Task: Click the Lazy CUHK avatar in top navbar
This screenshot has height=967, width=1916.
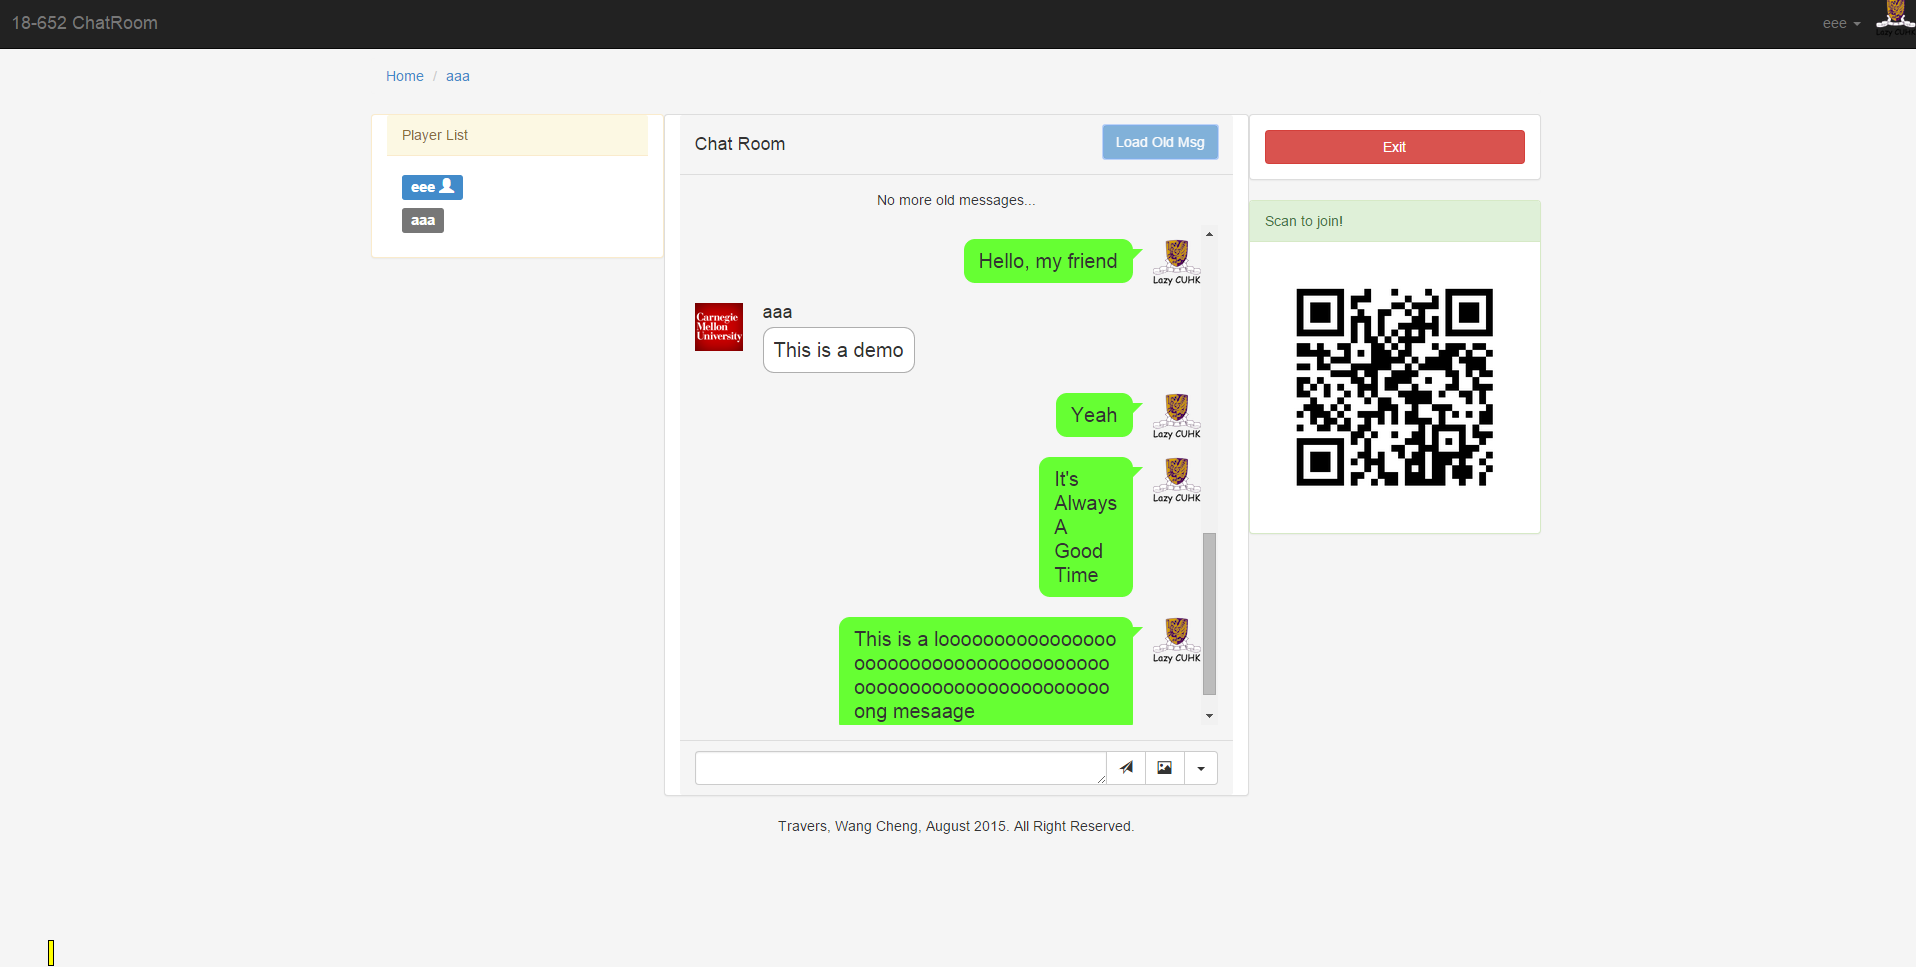Action: (x=1895, y=18)
